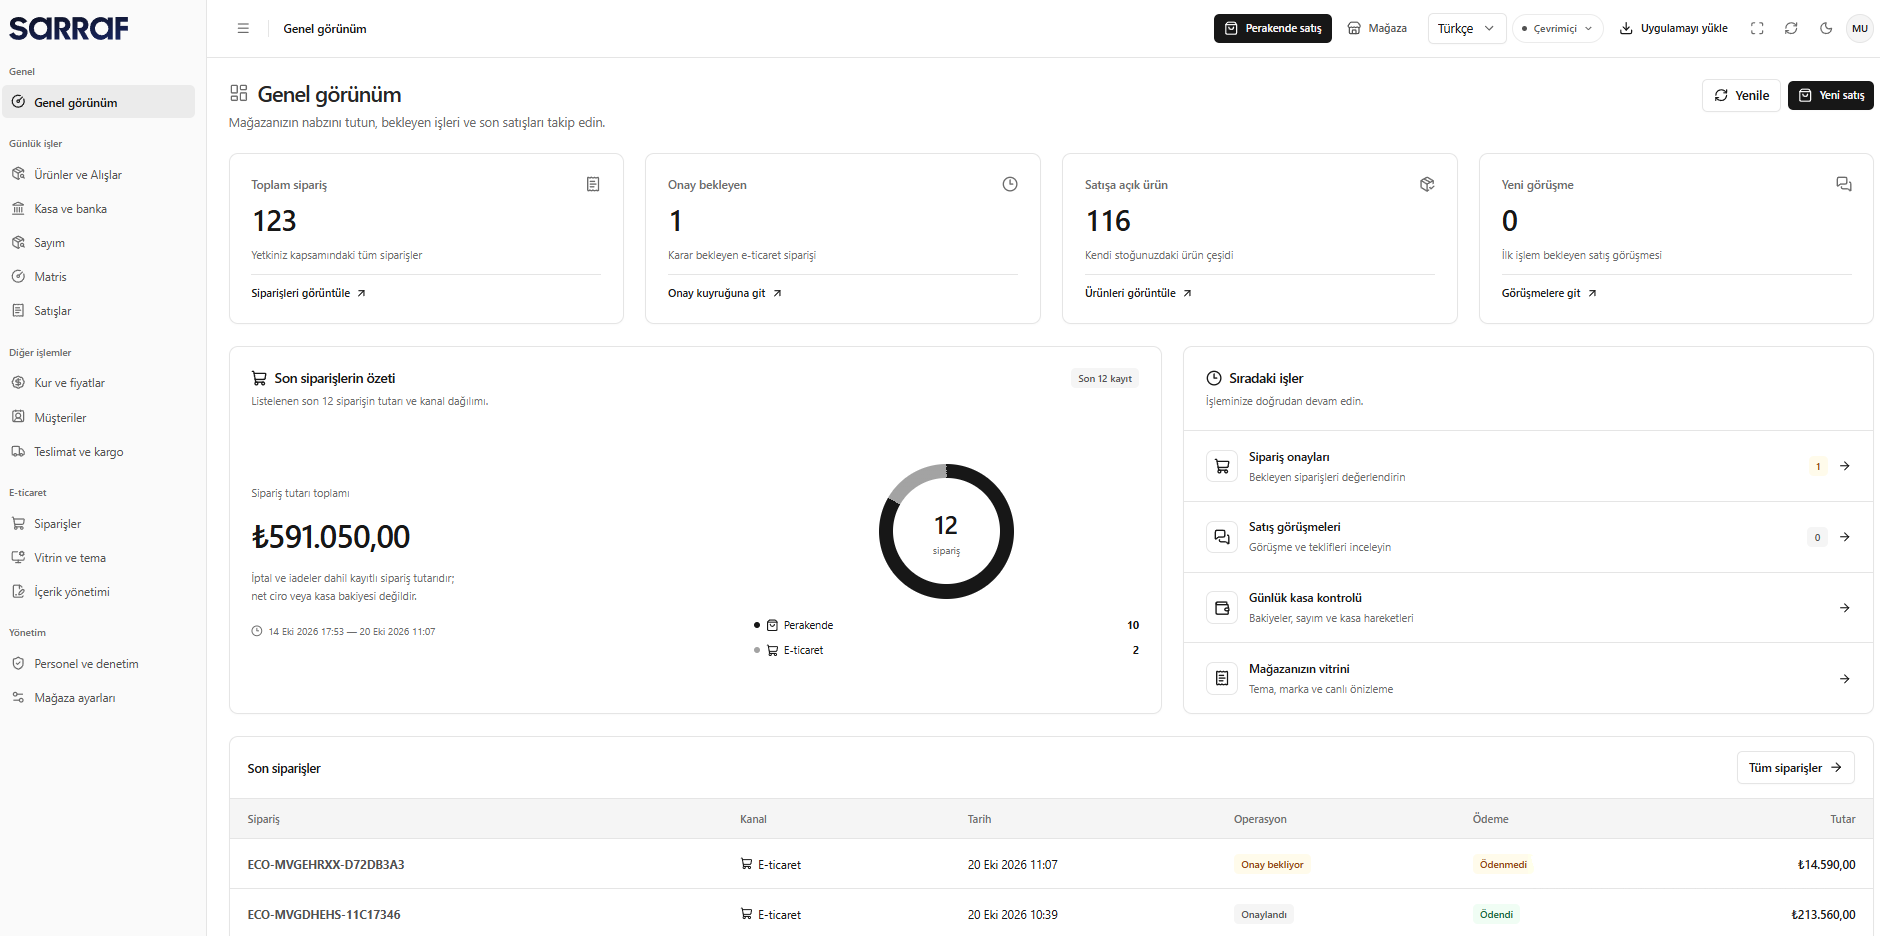1880x936 pixels.
Task: Click the SARRAF logo
Action: click(x=69, y=28)
